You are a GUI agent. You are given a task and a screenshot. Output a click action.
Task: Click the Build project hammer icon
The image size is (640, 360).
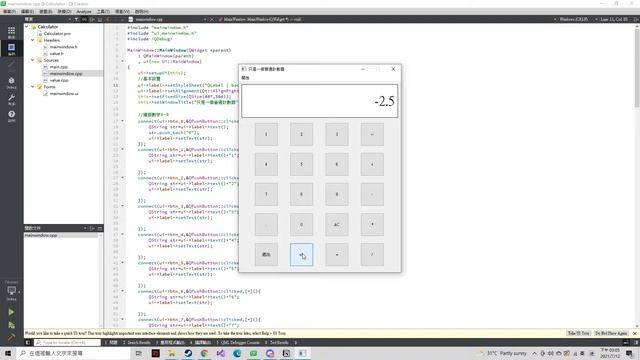click(11, 337)
